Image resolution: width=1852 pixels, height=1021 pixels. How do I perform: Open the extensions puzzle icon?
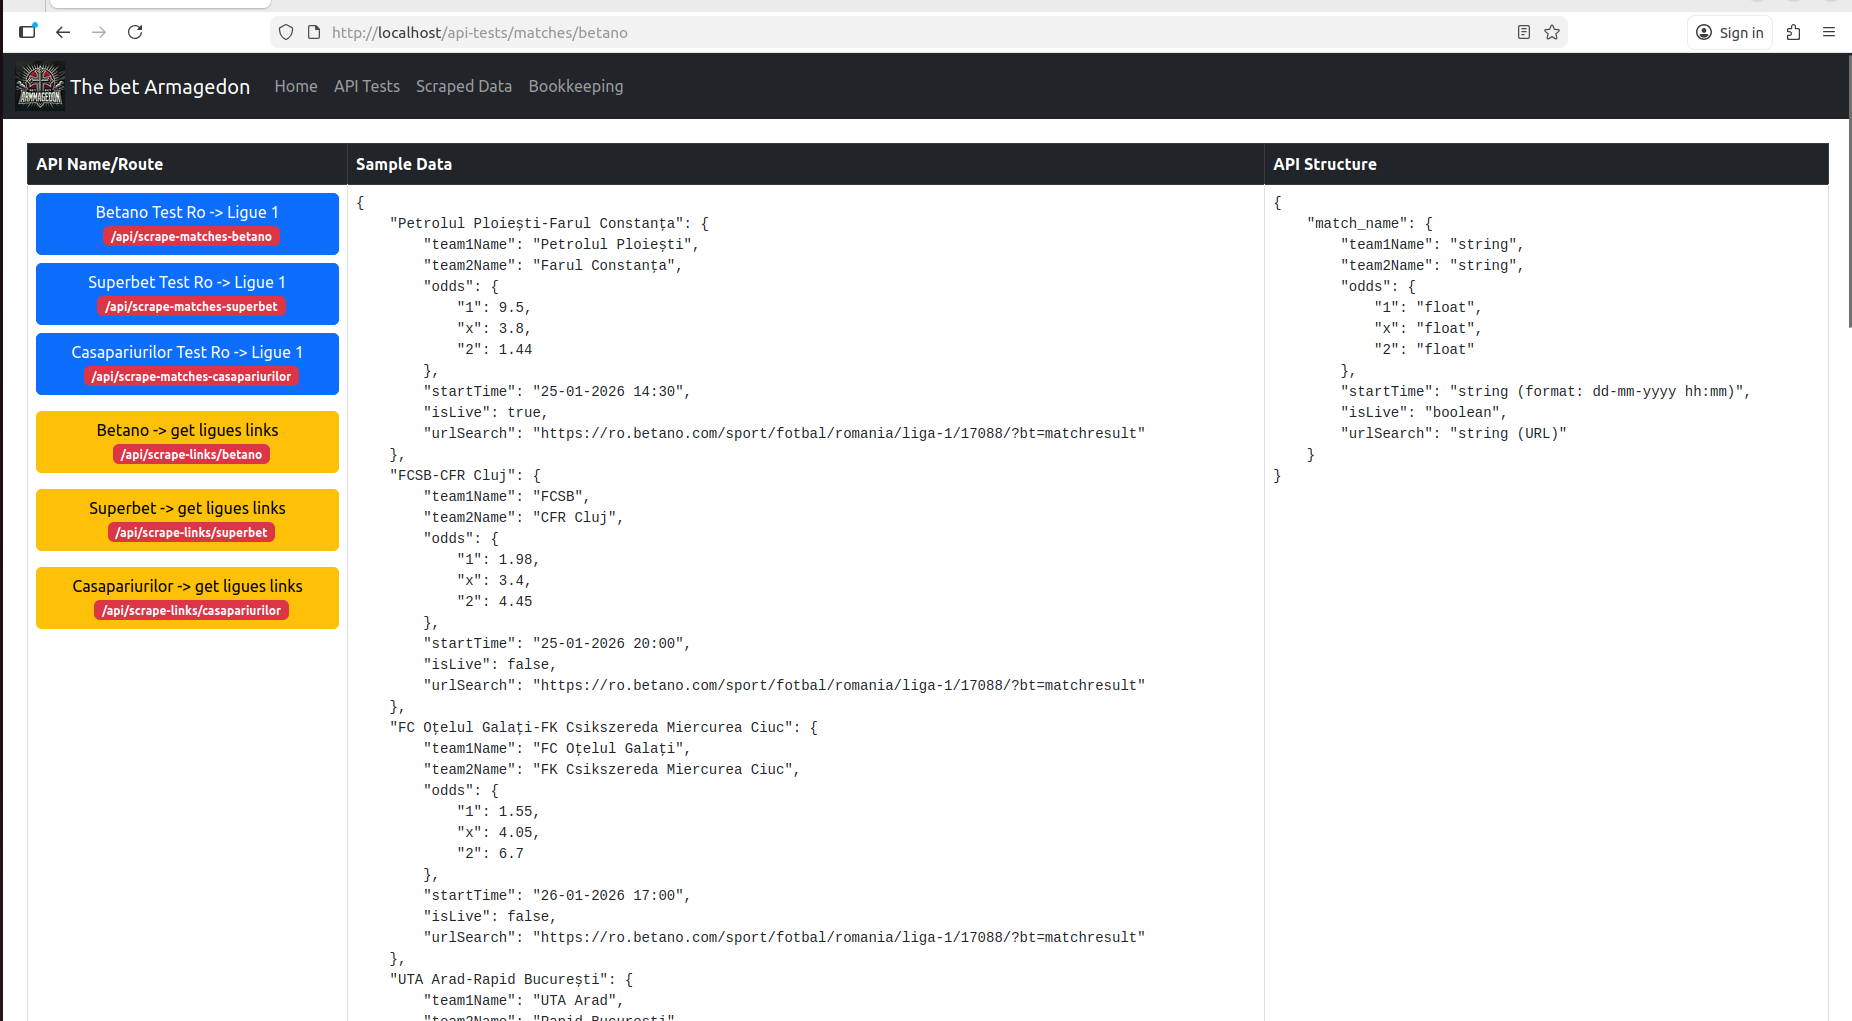pyautogui.click(x=1793, y=32)
